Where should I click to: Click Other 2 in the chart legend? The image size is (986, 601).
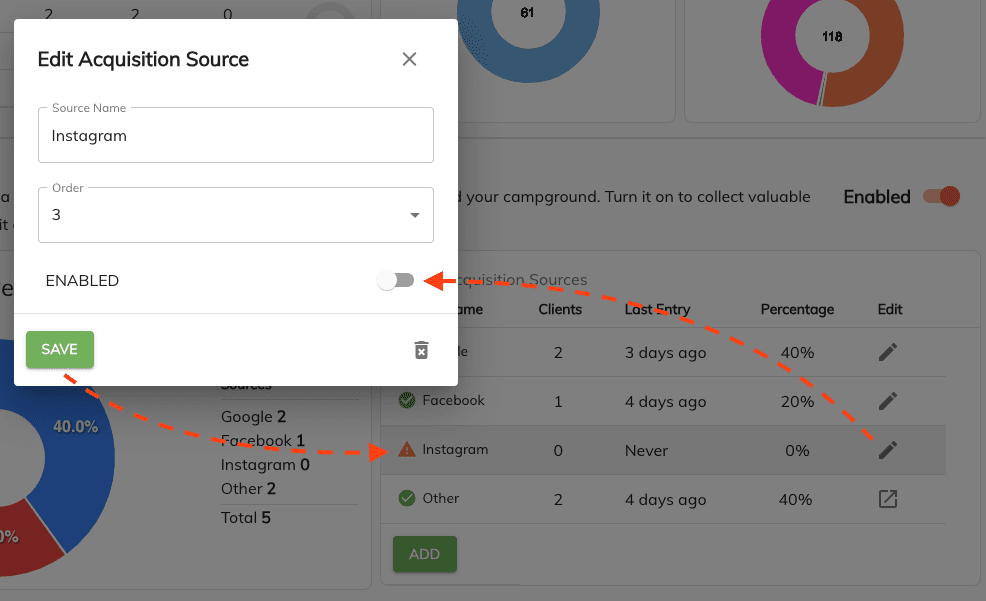tap(248, 489)
